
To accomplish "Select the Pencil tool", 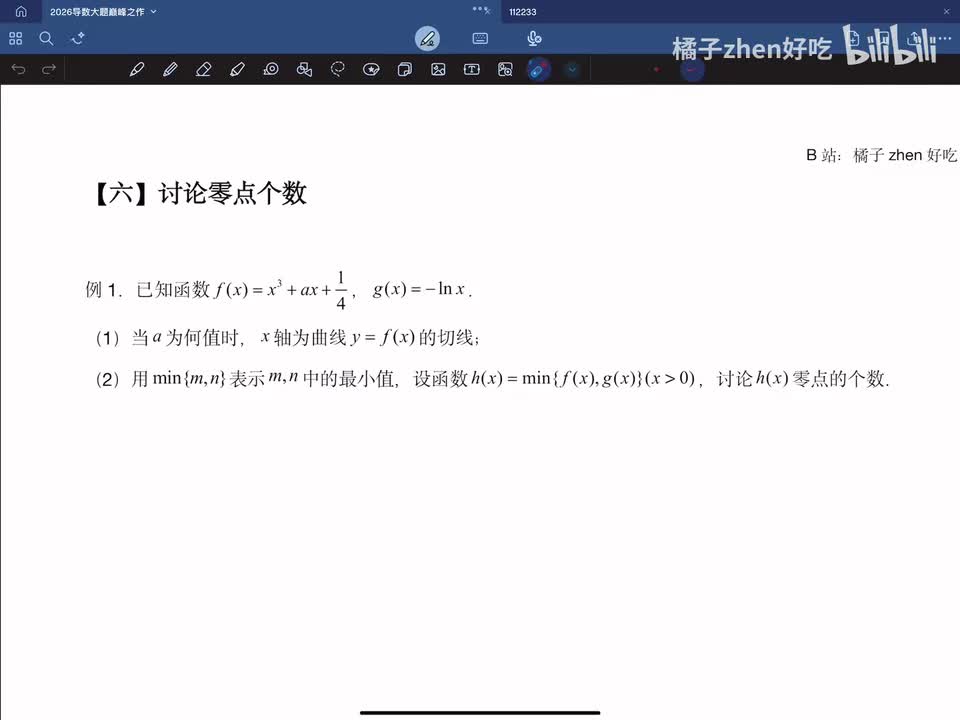I will tap(170, 69).
